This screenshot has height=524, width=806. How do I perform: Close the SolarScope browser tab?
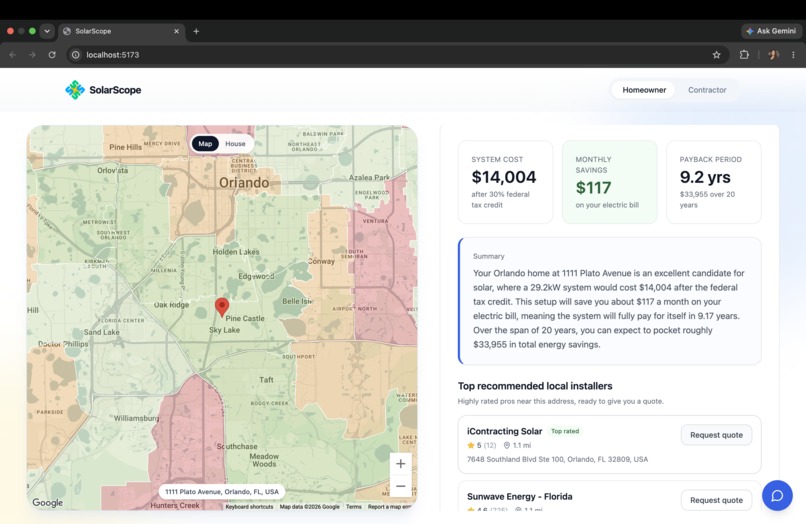[176, 31]
